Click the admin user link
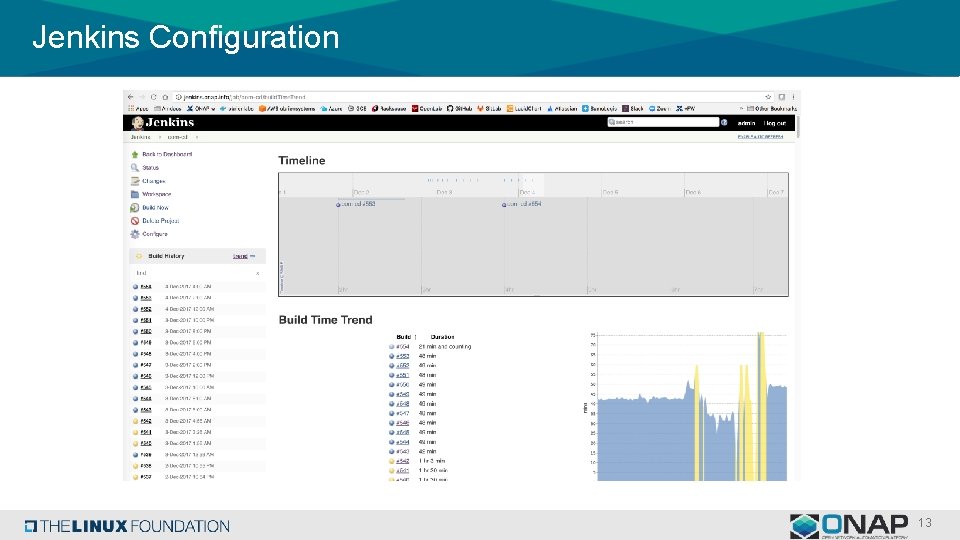The width and height of the screenshot is (960, 540). coord(746,123)
